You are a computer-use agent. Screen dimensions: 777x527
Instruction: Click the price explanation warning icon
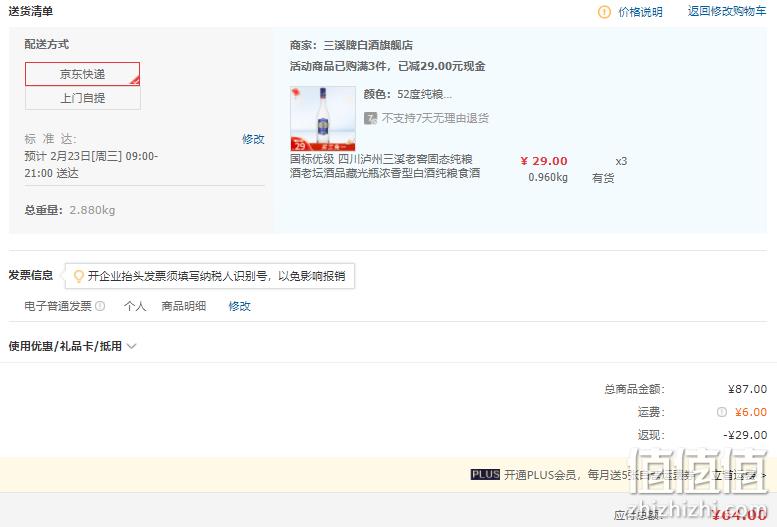coord(604,12)
